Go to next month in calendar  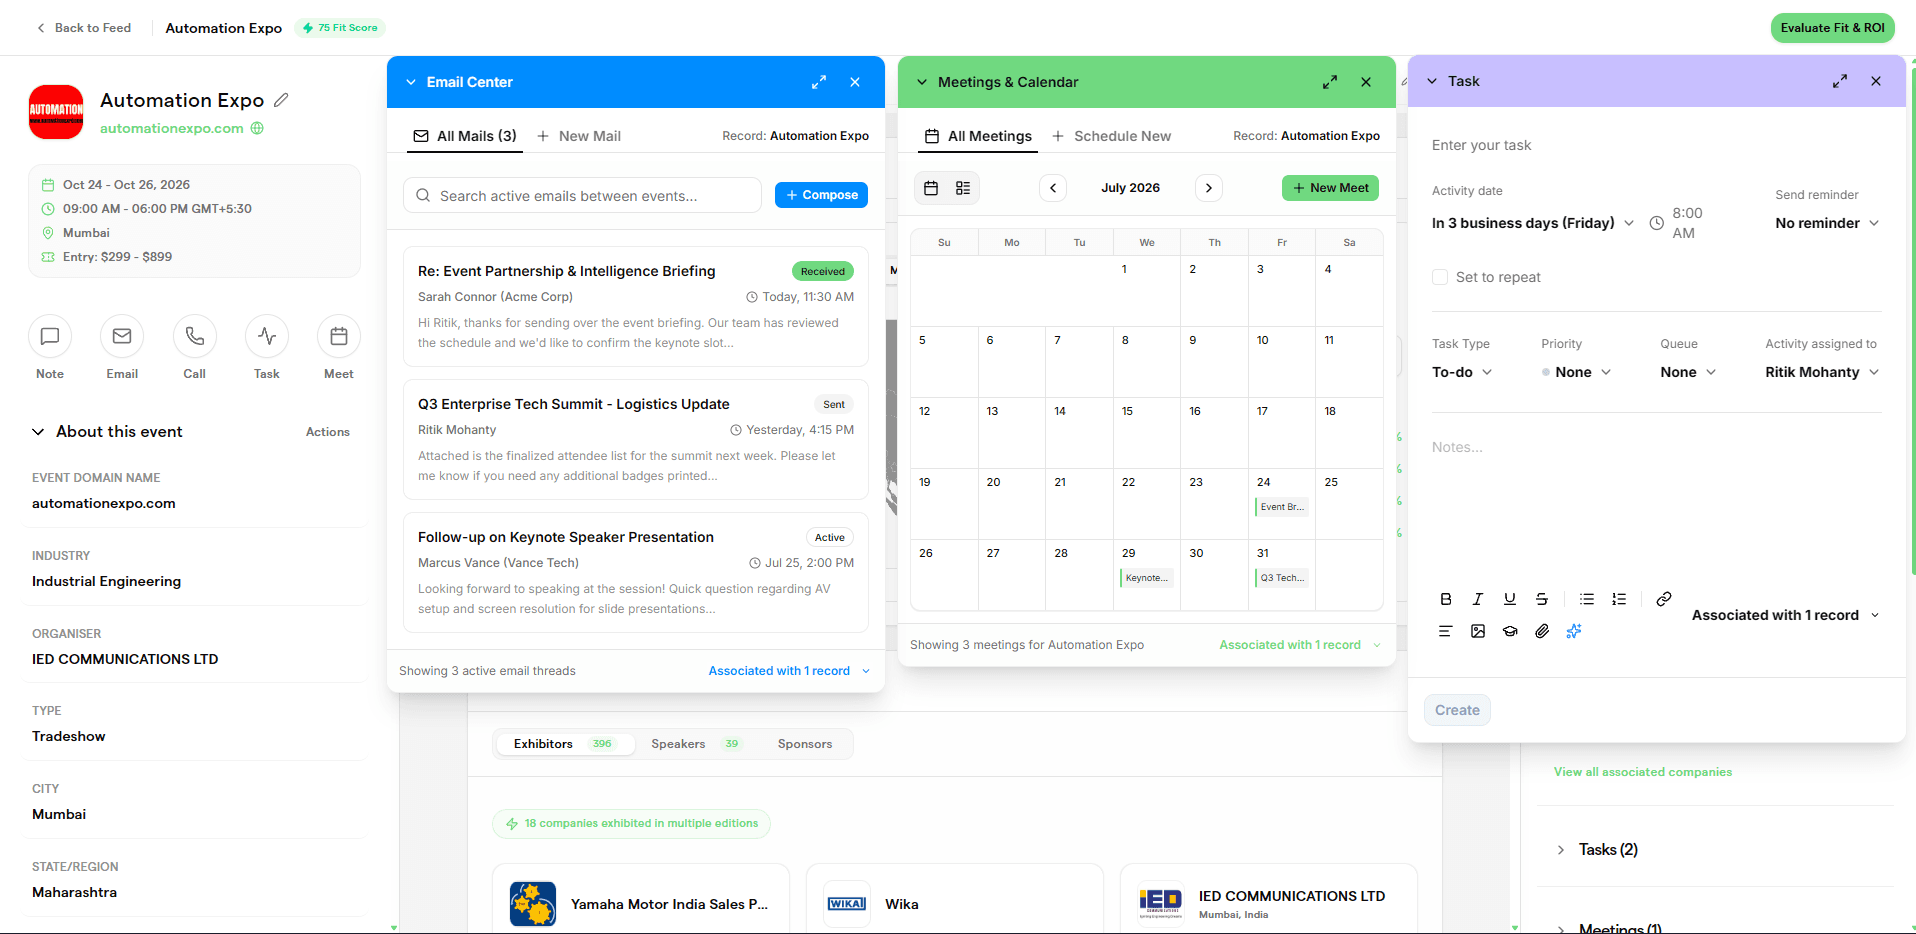(x=1209, y=188)
